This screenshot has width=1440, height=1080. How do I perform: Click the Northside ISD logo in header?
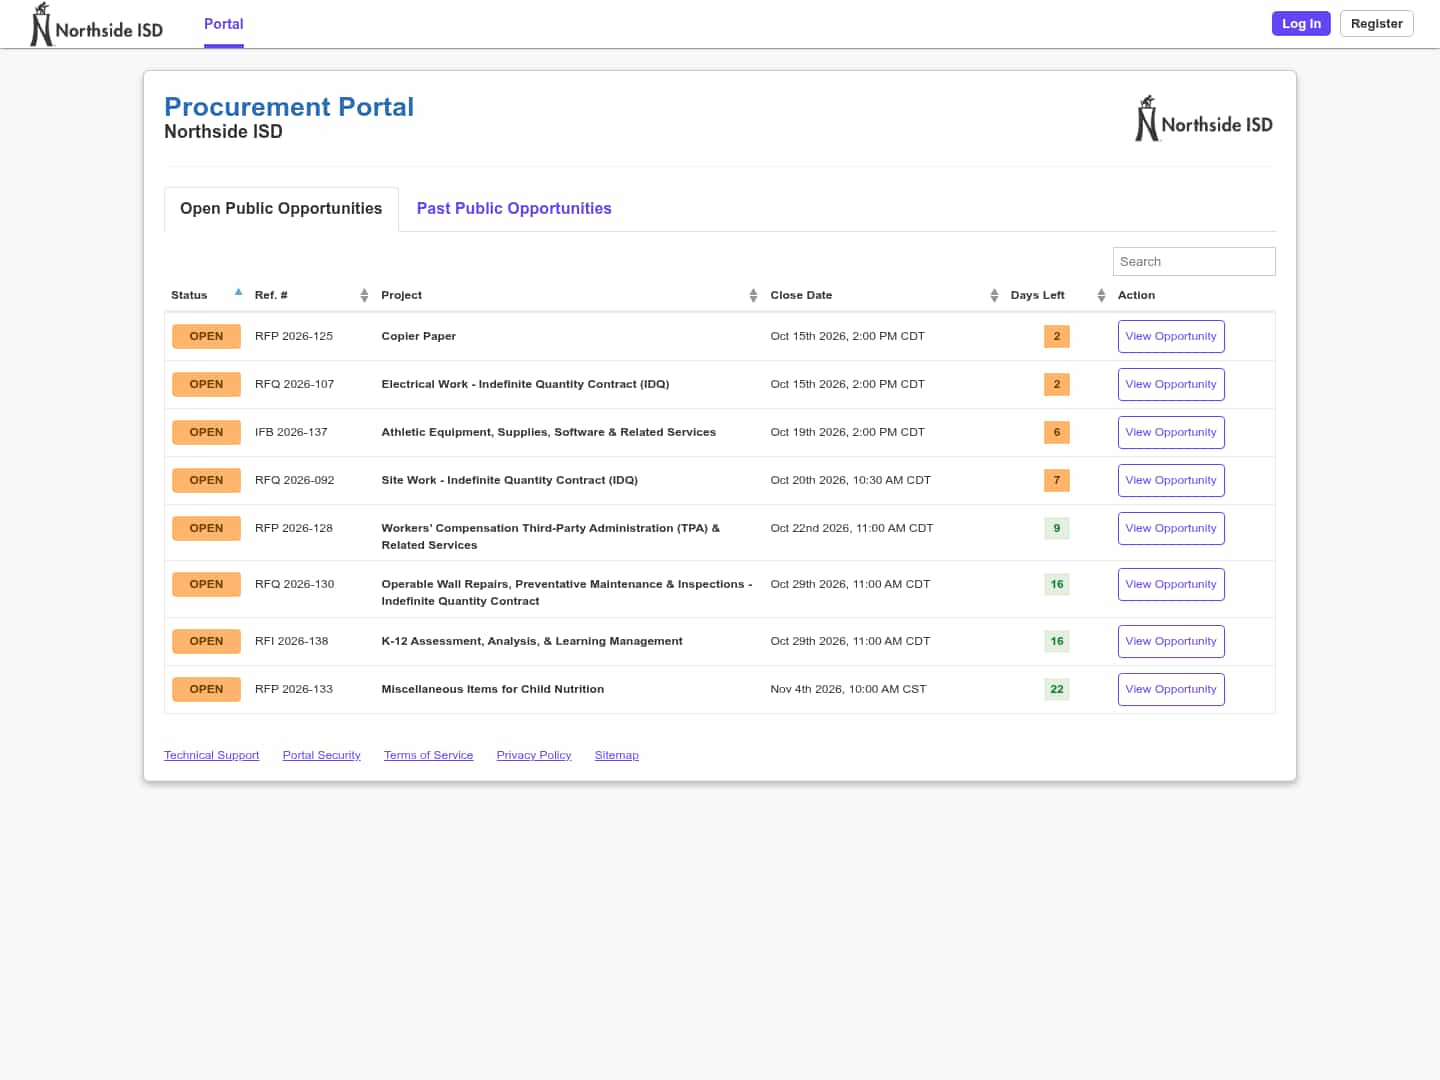tap(97, 24)
